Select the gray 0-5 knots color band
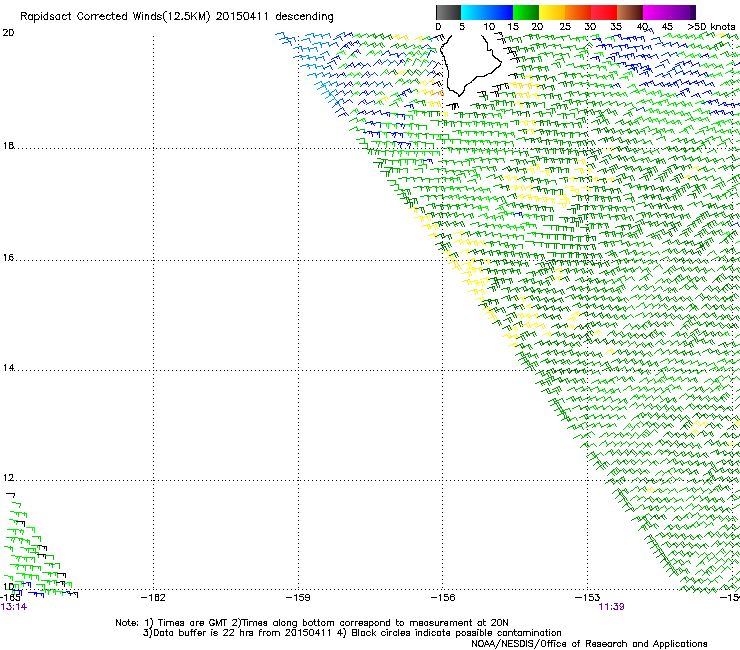740x650 pixels. (448, 12)
